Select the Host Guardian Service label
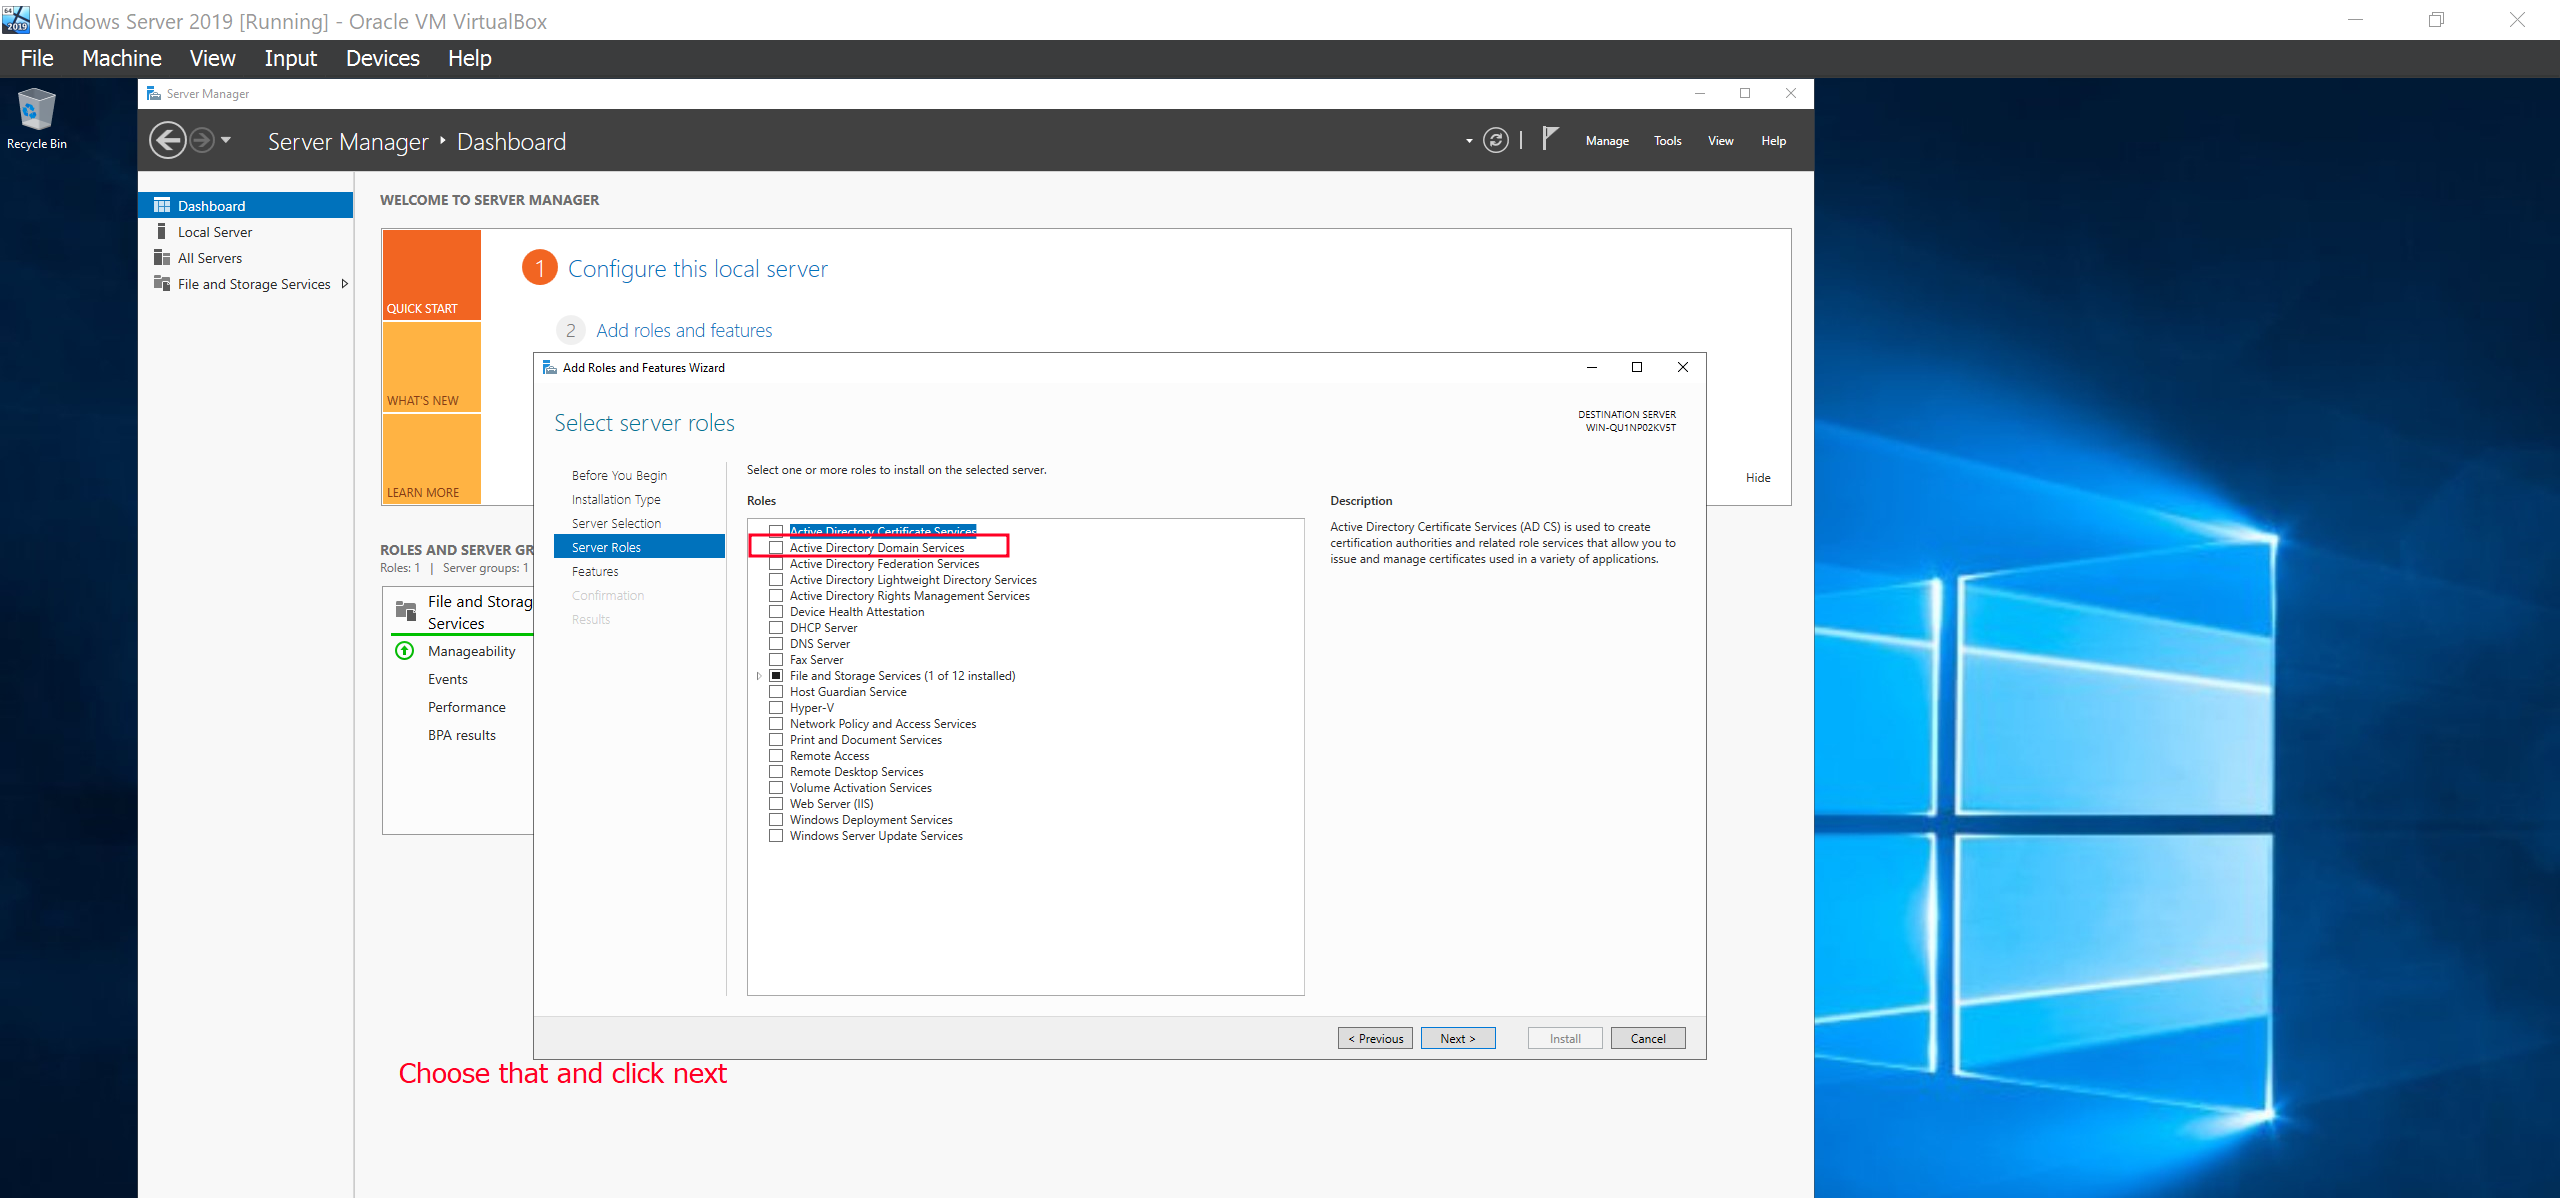The width and height of the screenshot is (2560, 1198). (848, 691)
